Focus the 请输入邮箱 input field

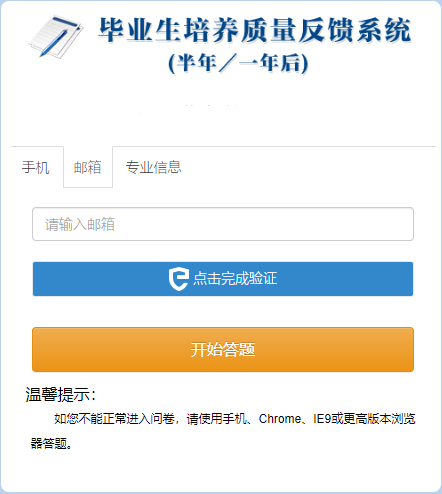pyautogui.click(x=223, y=224)
